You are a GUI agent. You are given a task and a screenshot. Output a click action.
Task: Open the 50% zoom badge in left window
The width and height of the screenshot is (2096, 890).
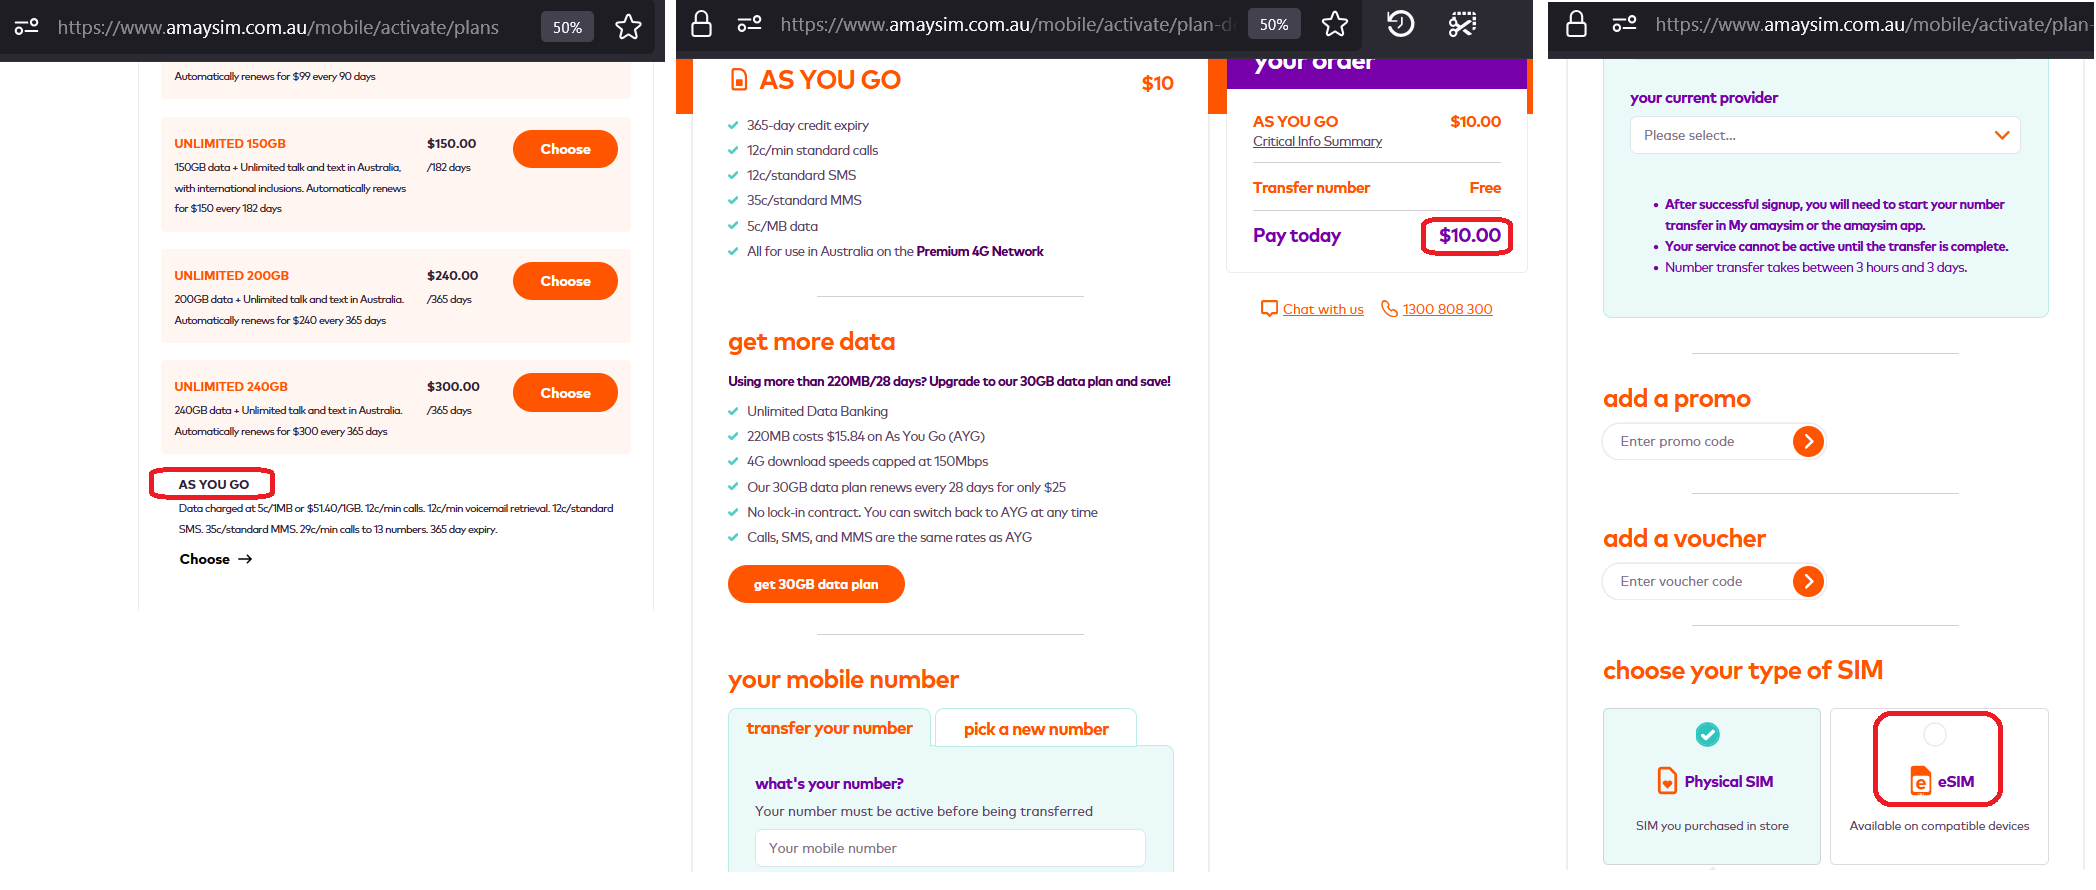click(x=567, y=27)
